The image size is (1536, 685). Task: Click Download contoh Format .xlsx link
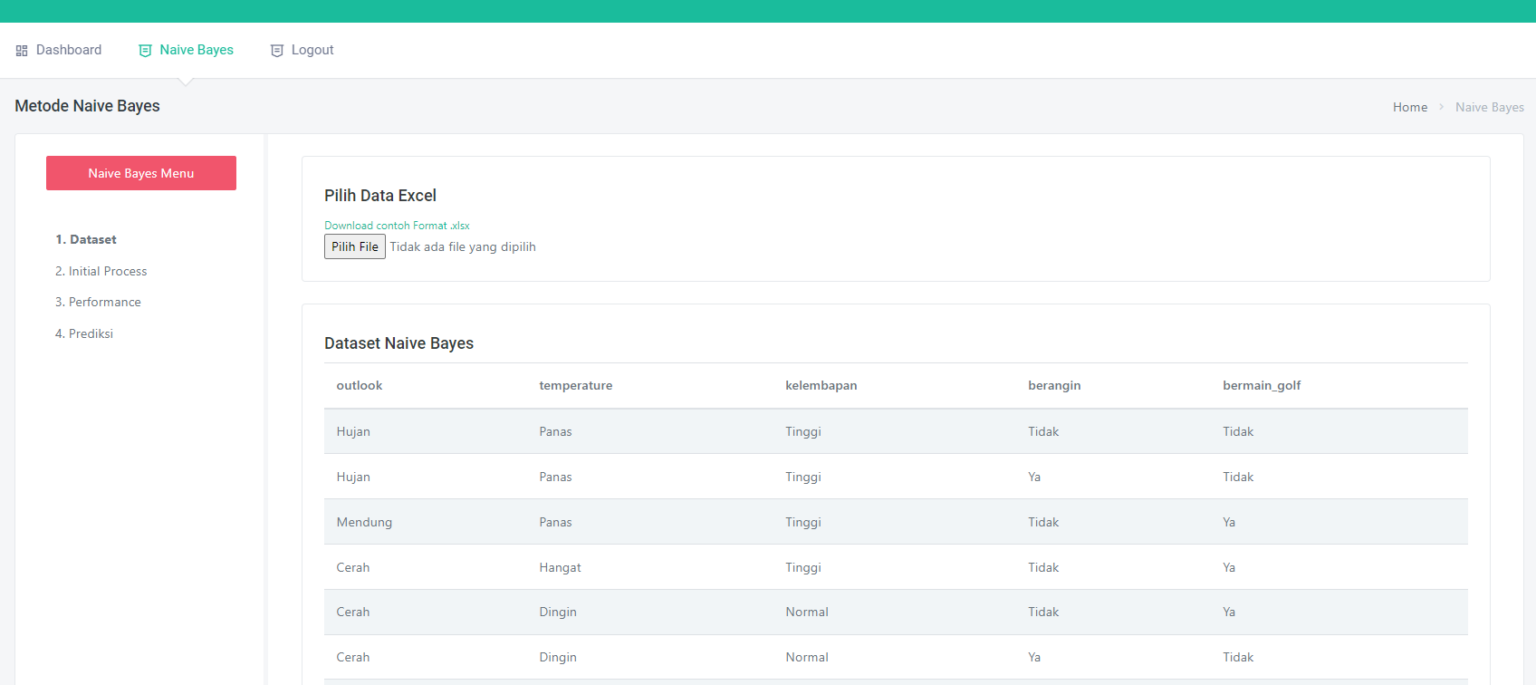coord(397,226)
